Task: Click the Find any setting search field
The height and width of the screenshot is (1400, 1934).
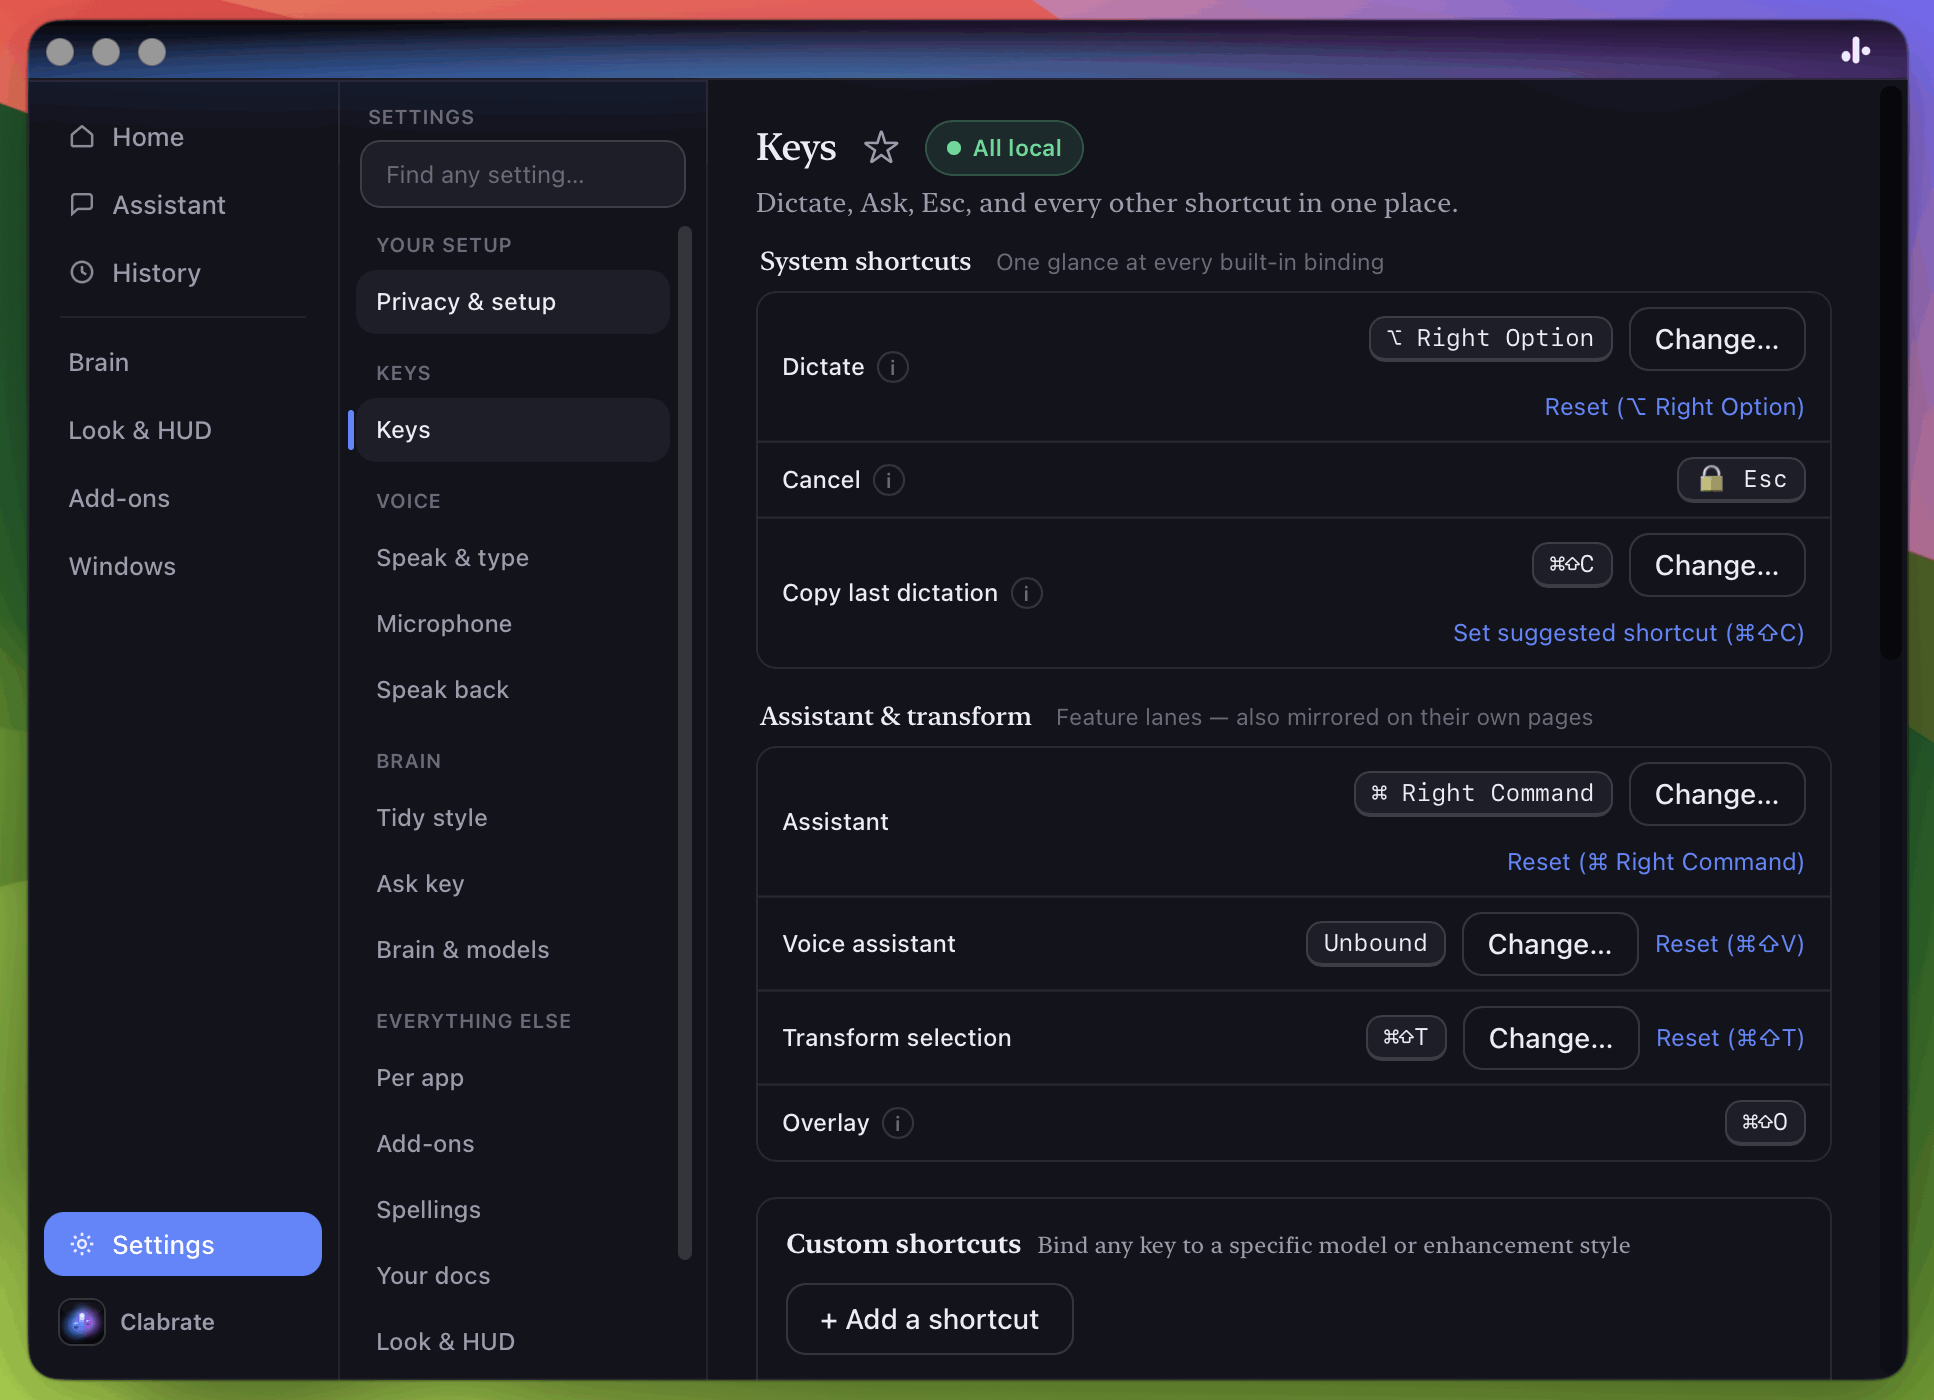Action: pyautogui.click(x=523, y=174)
